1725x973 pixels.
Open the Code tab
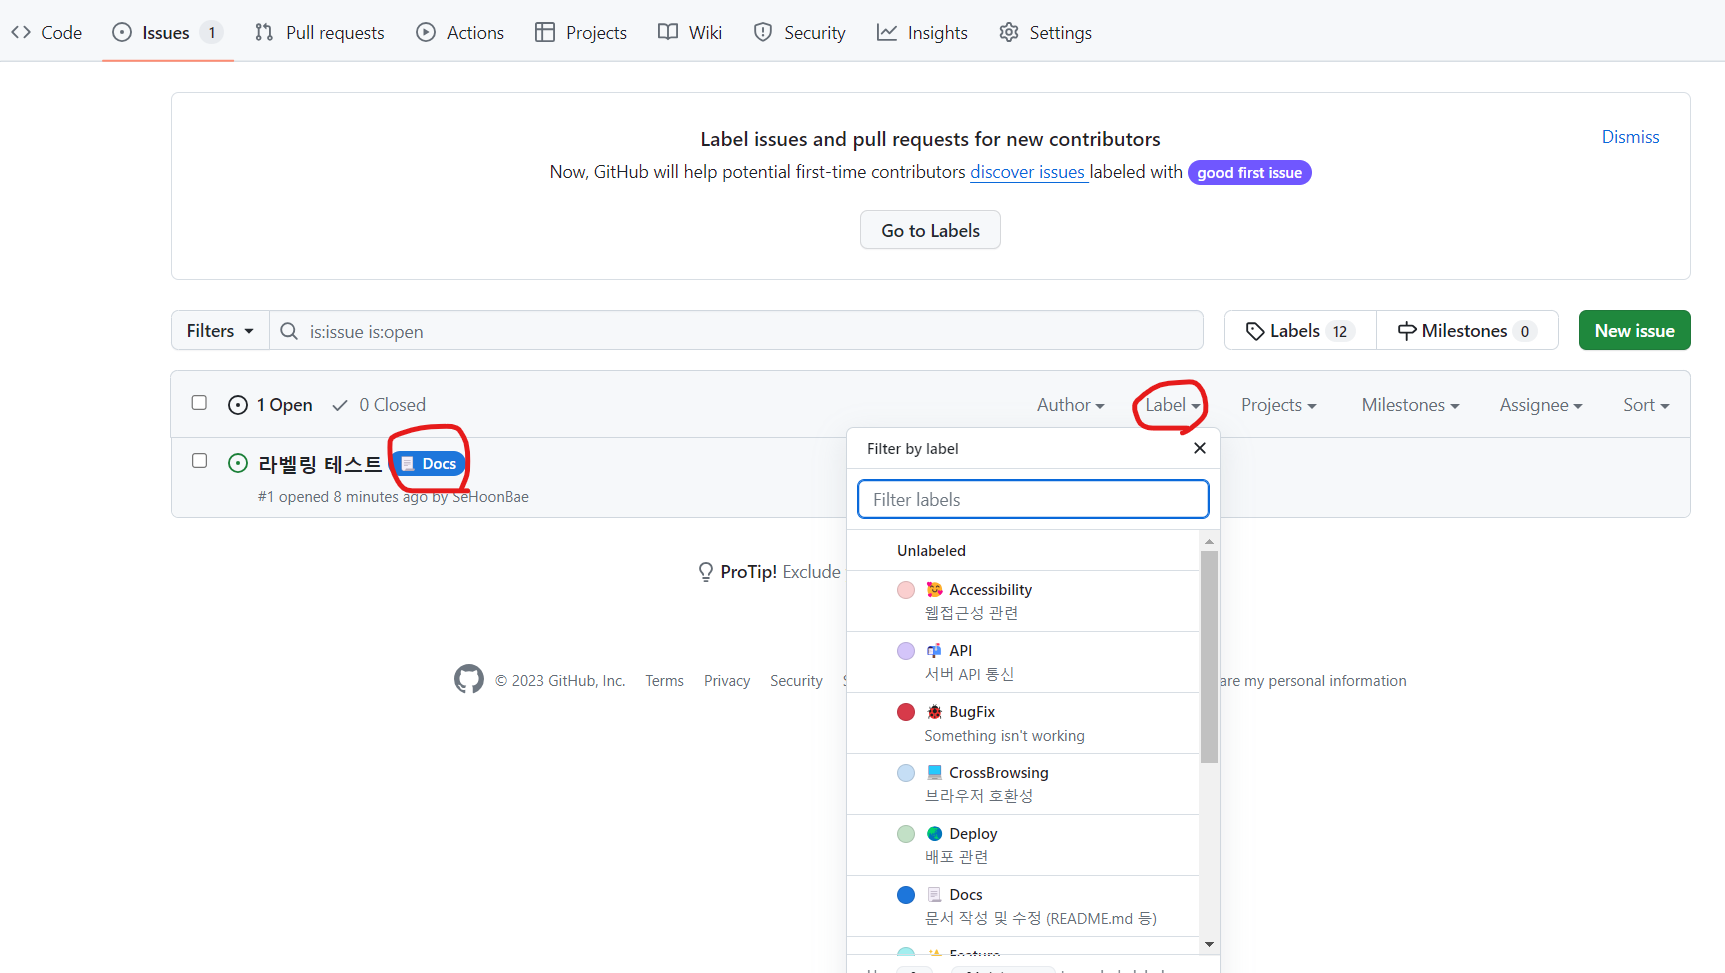click(46, 32)
